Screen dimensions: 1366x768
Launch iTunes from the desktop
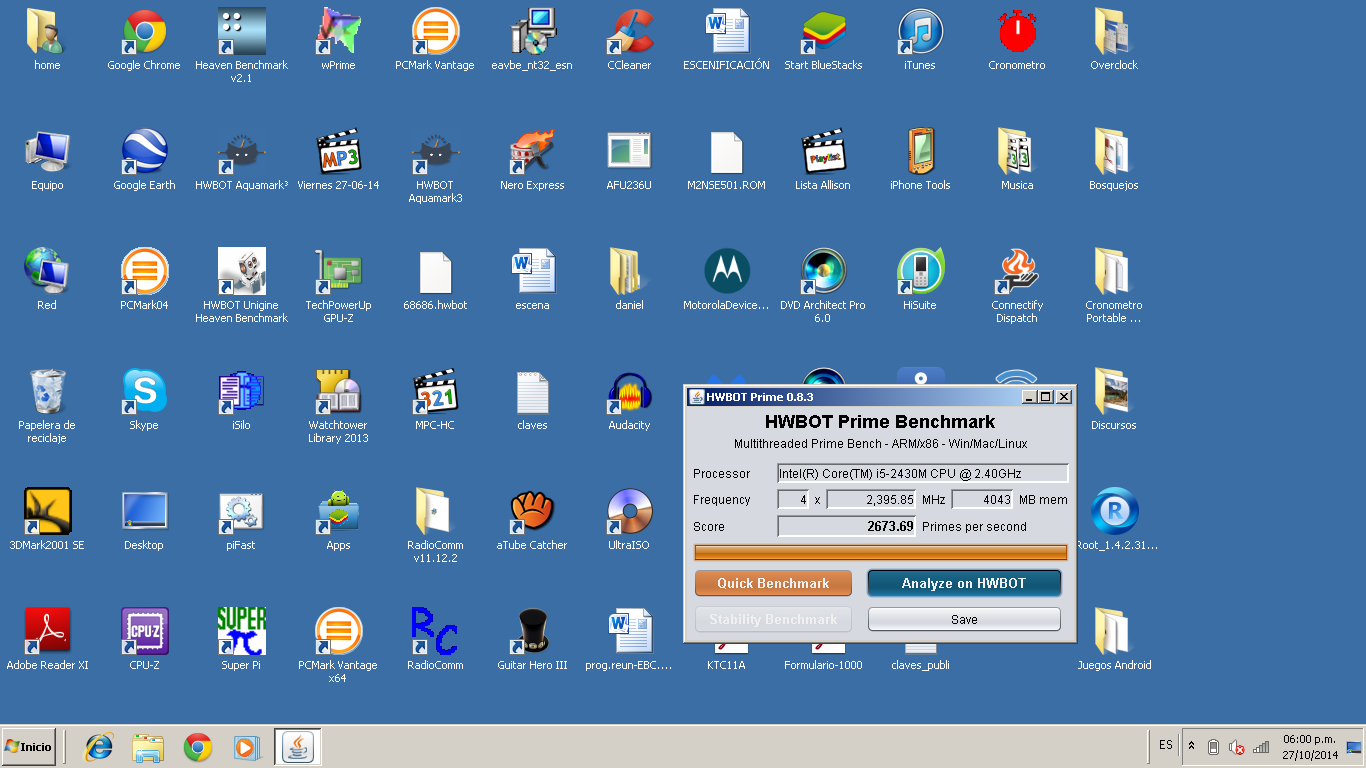tap(920, 40)
